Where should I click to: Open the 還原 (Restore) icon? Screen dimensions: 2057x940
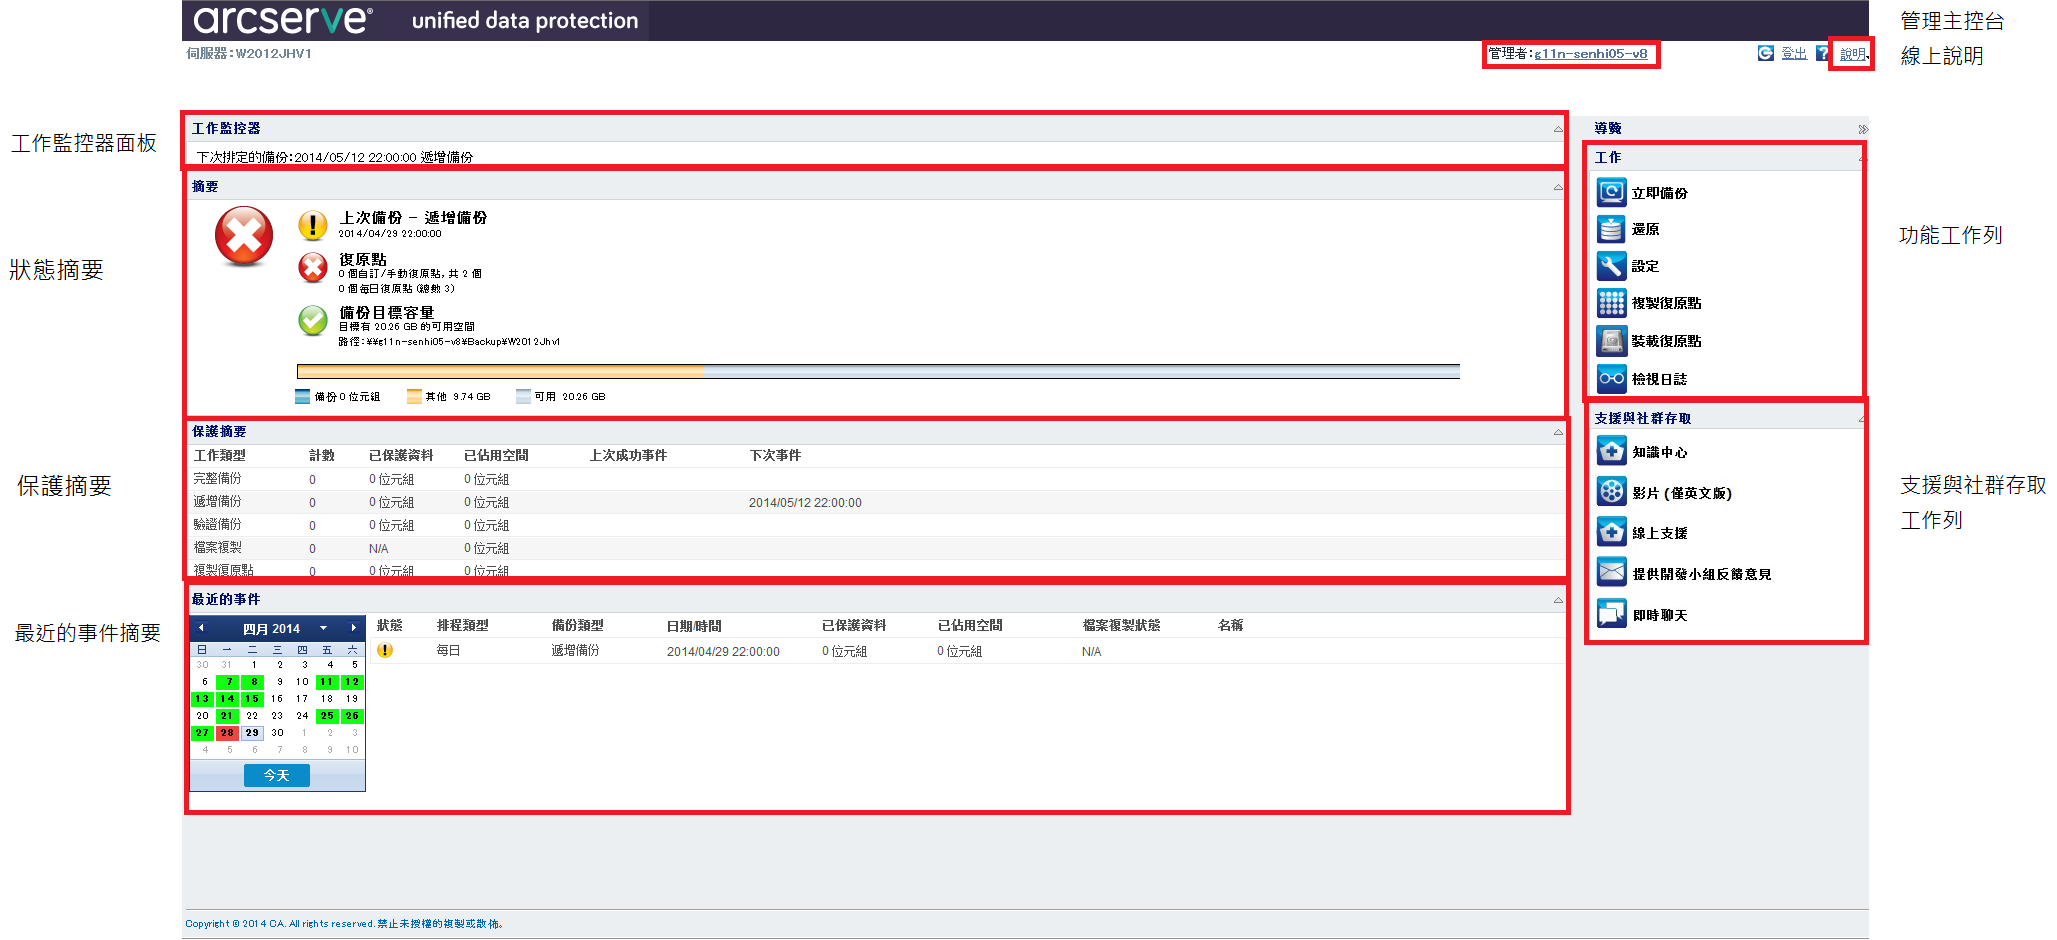tap(1611, 229)
